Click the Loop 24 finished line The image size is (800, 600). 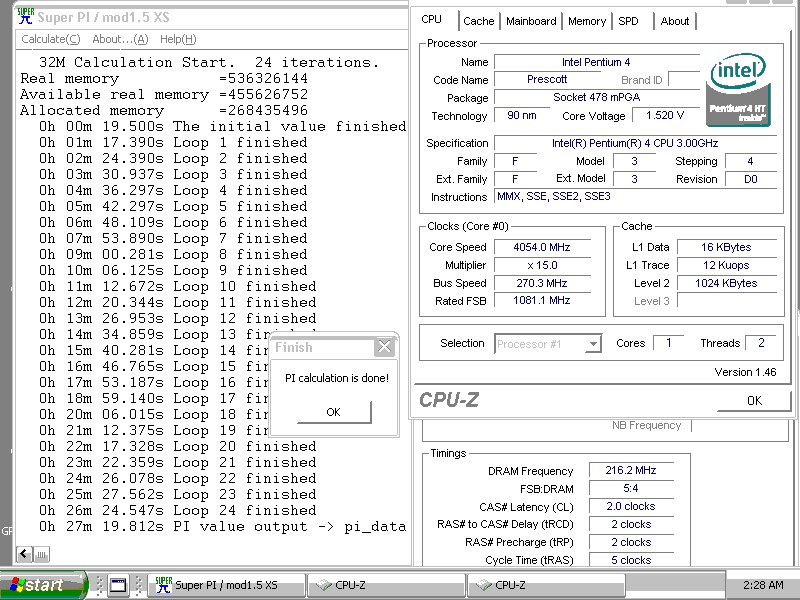(178, 511)
